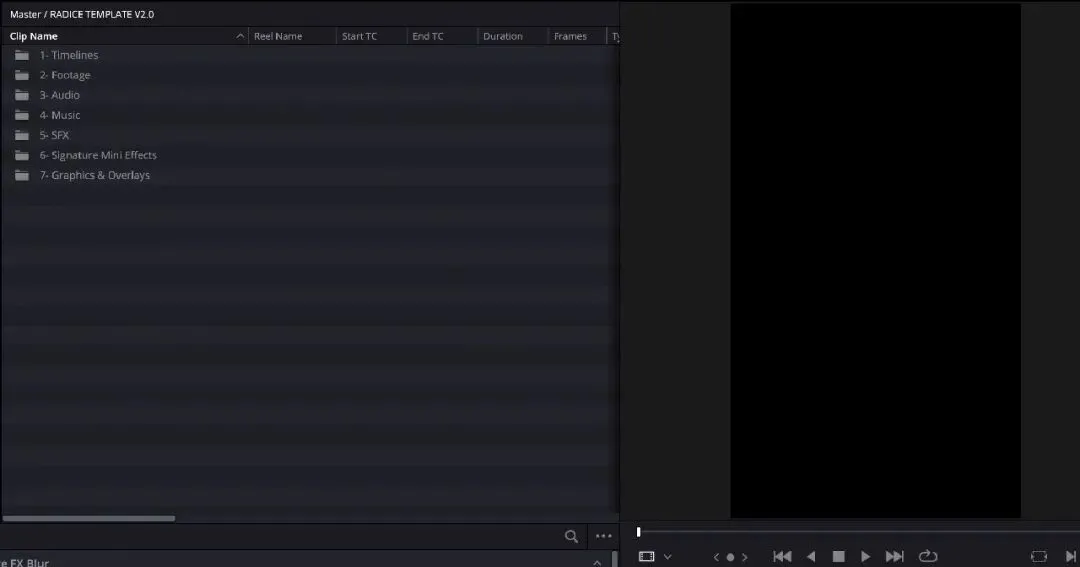Open the media pool three-dot options menu
This screenshot has width=1080, height=567.
click(x=604, y=536)
